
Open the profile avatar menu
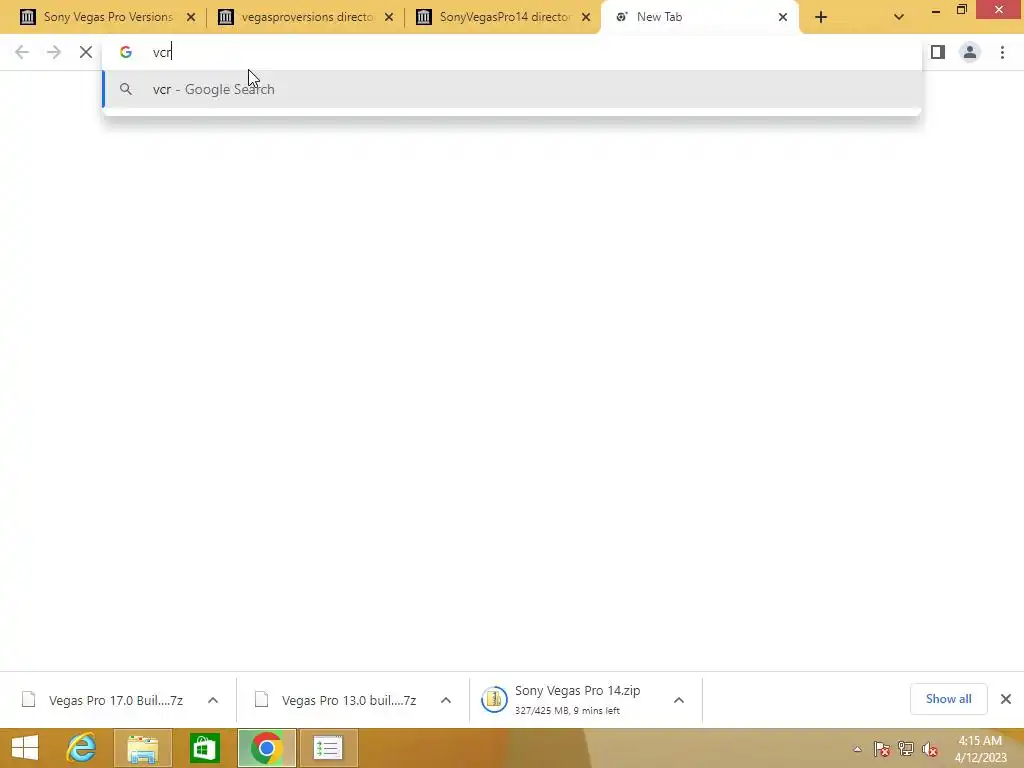pos(970,52)
